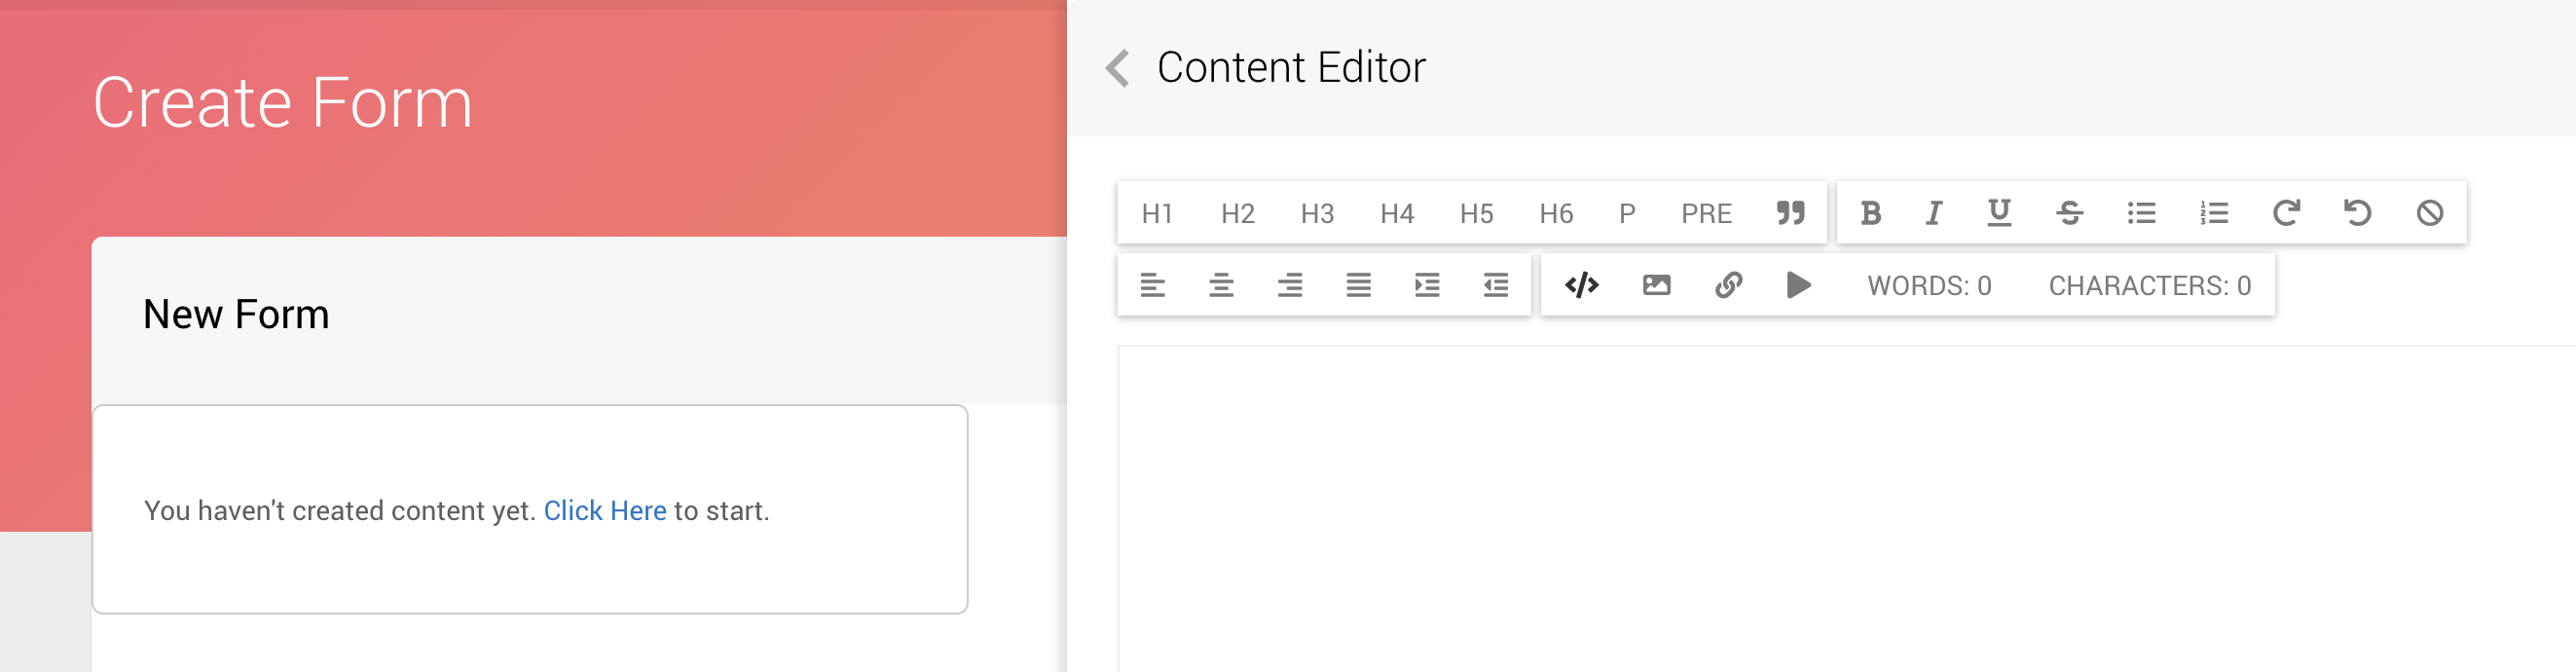Insert a numbered list
This screenshot has width=2576, height=672.
[x=2213, y=213]
